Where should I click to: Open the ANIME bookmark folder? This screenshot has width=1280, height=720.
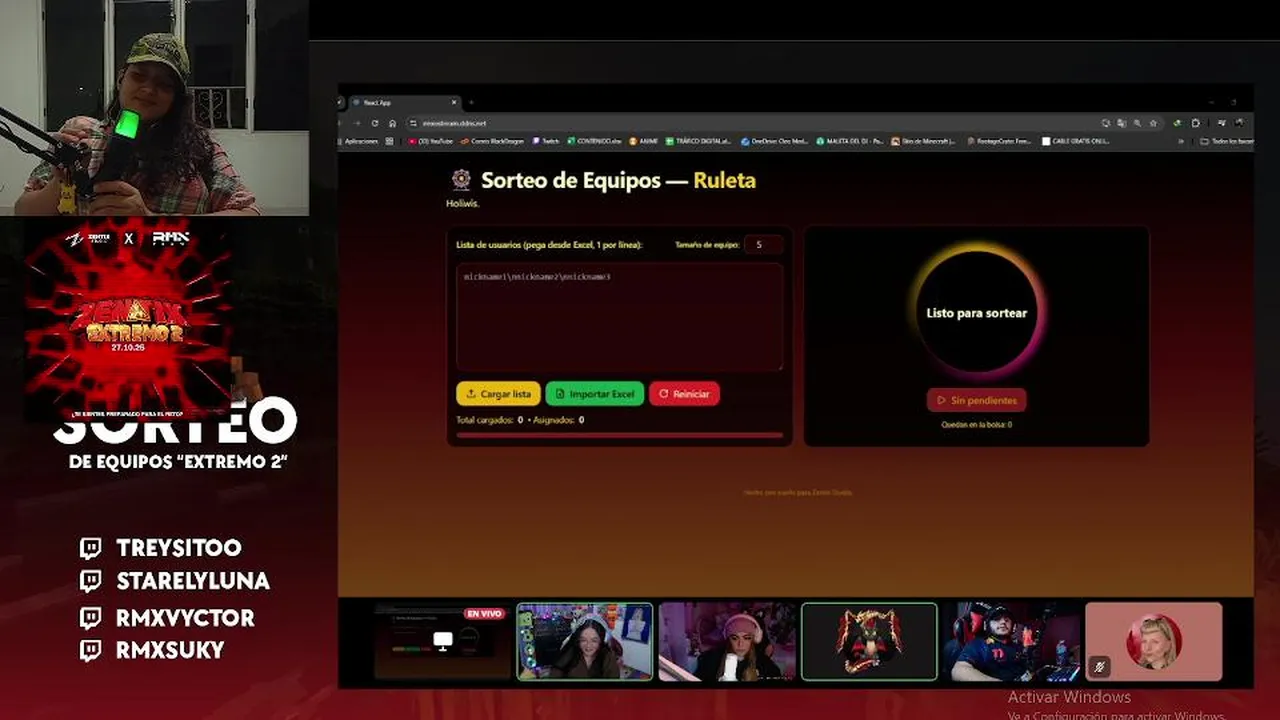pos(643,141)
